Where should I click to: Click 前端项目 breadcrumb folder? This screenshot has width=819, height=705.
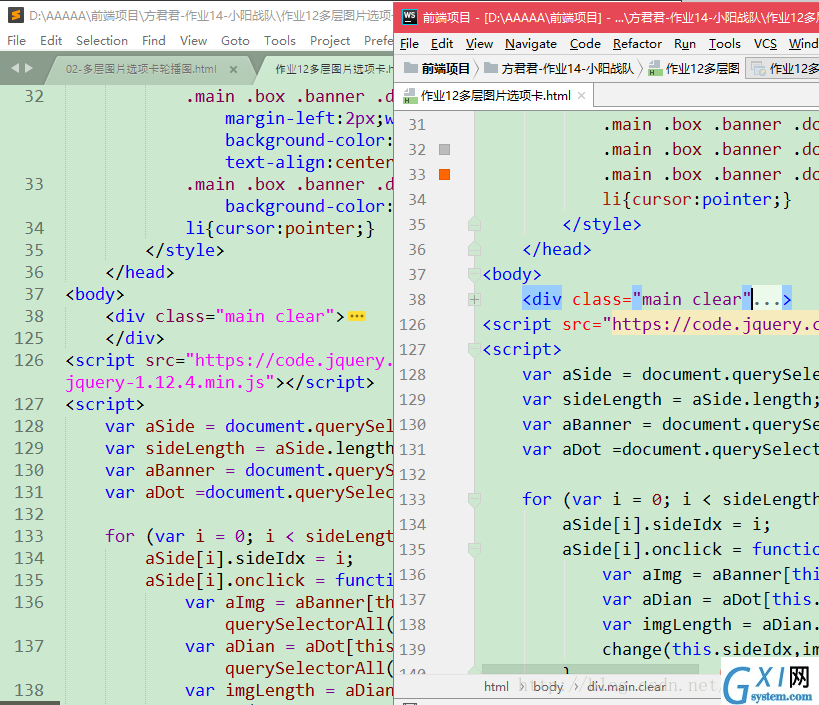point(438,68)
